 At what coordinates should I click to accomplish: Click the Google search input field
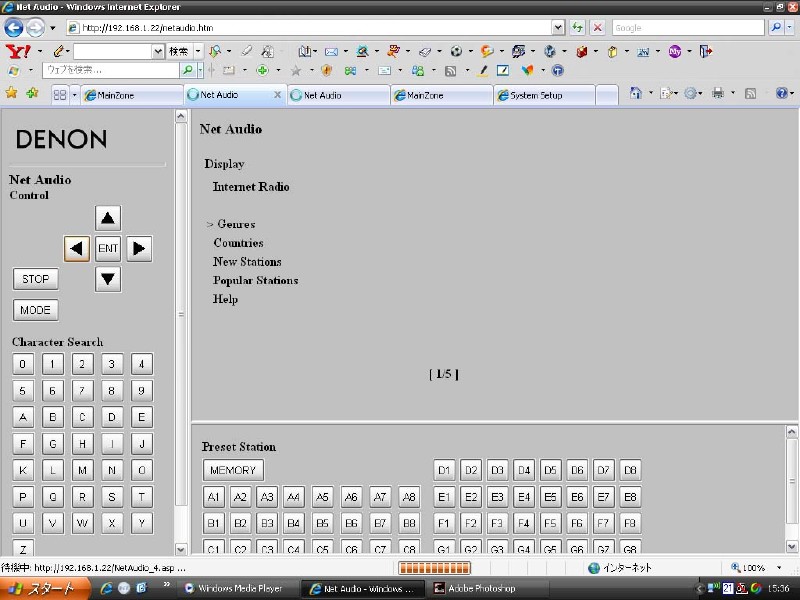point(688,28)
